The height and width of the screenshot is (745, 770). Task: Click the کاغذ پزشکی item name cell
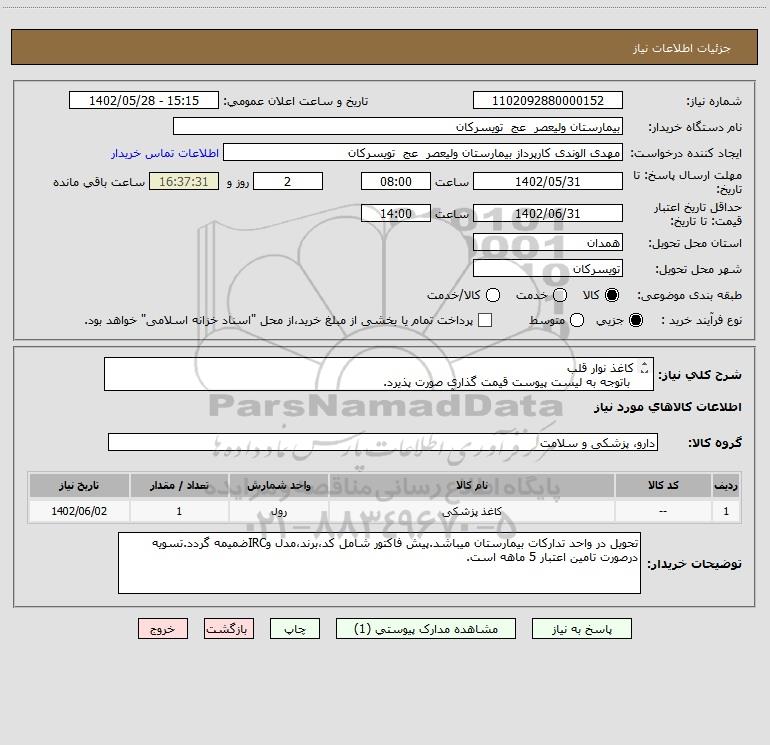tap(471, 511)
